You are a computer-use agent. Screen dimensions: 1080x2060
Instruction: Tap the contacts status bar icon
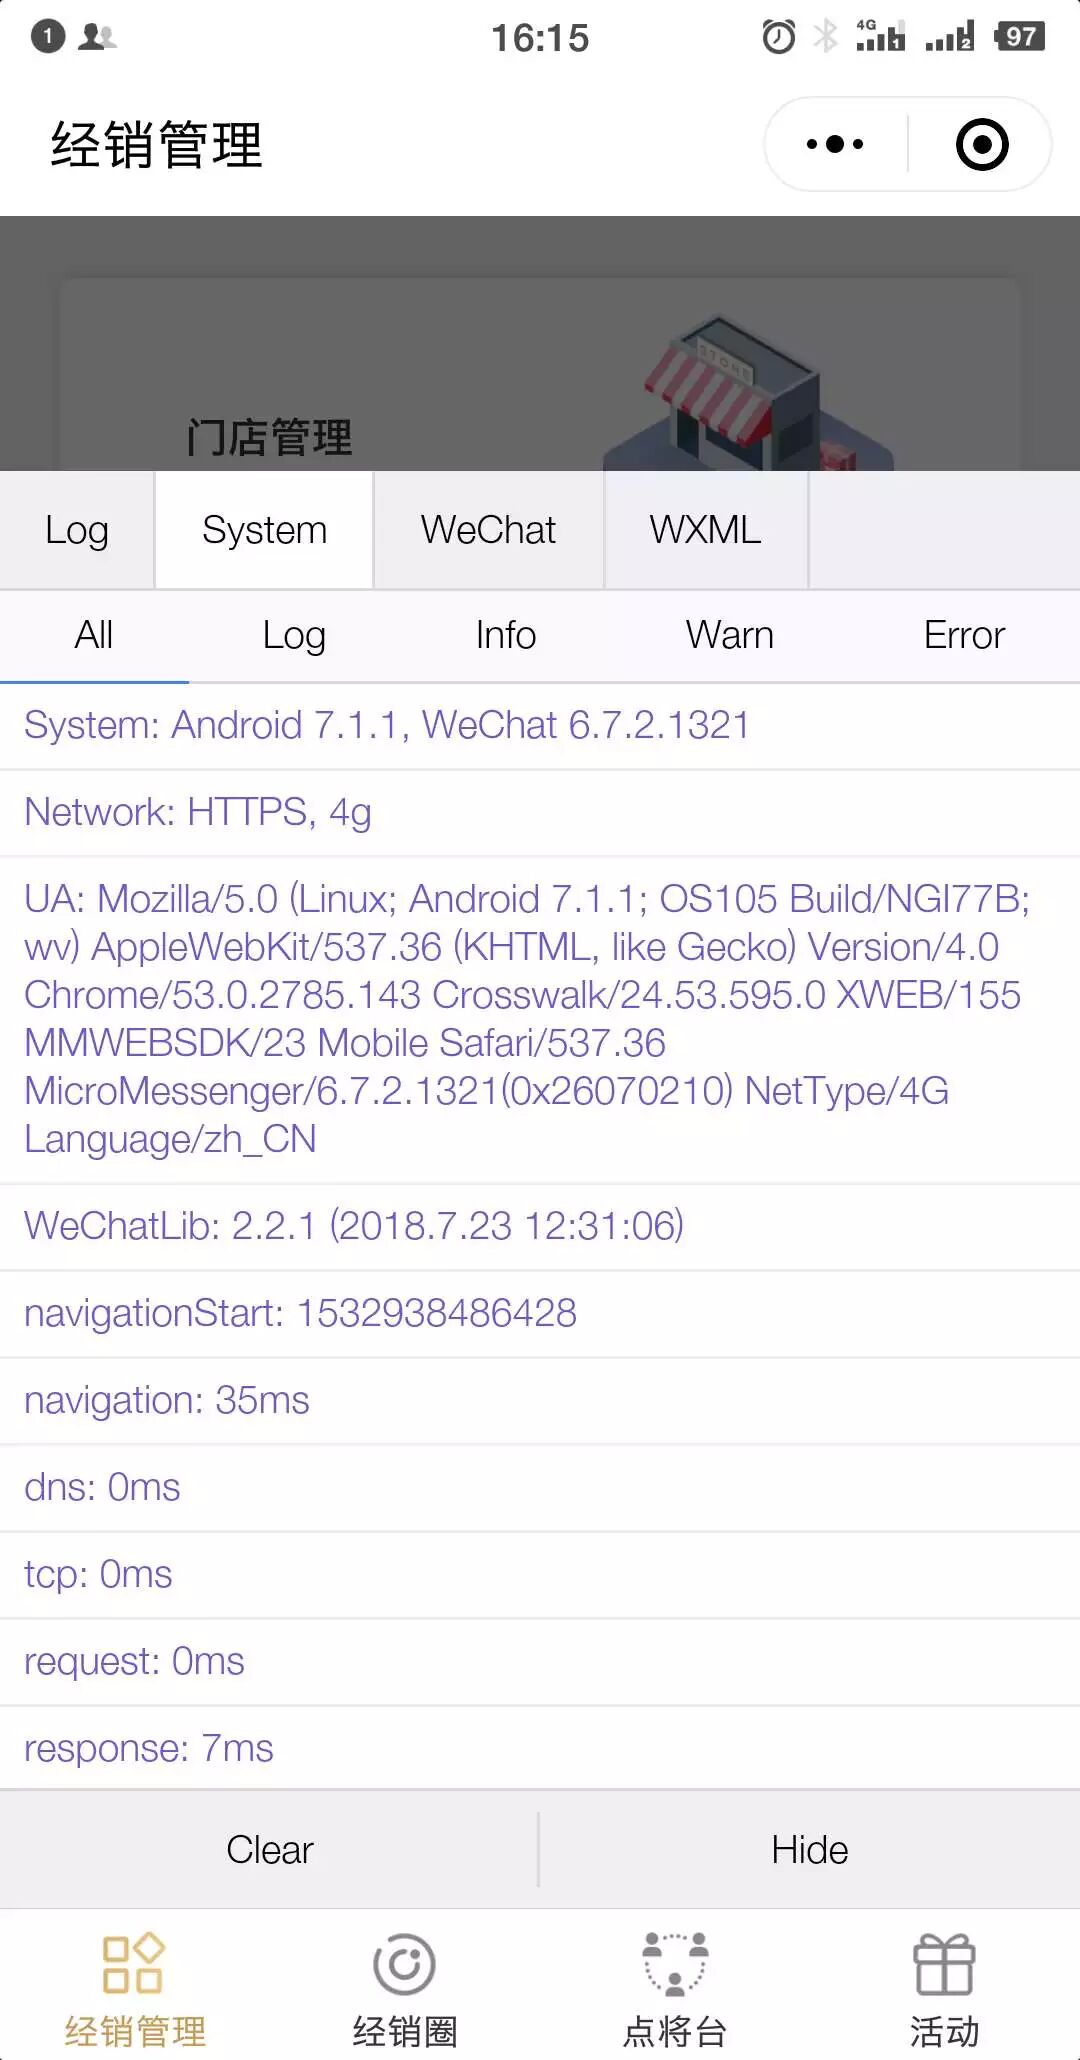point(97,37)
